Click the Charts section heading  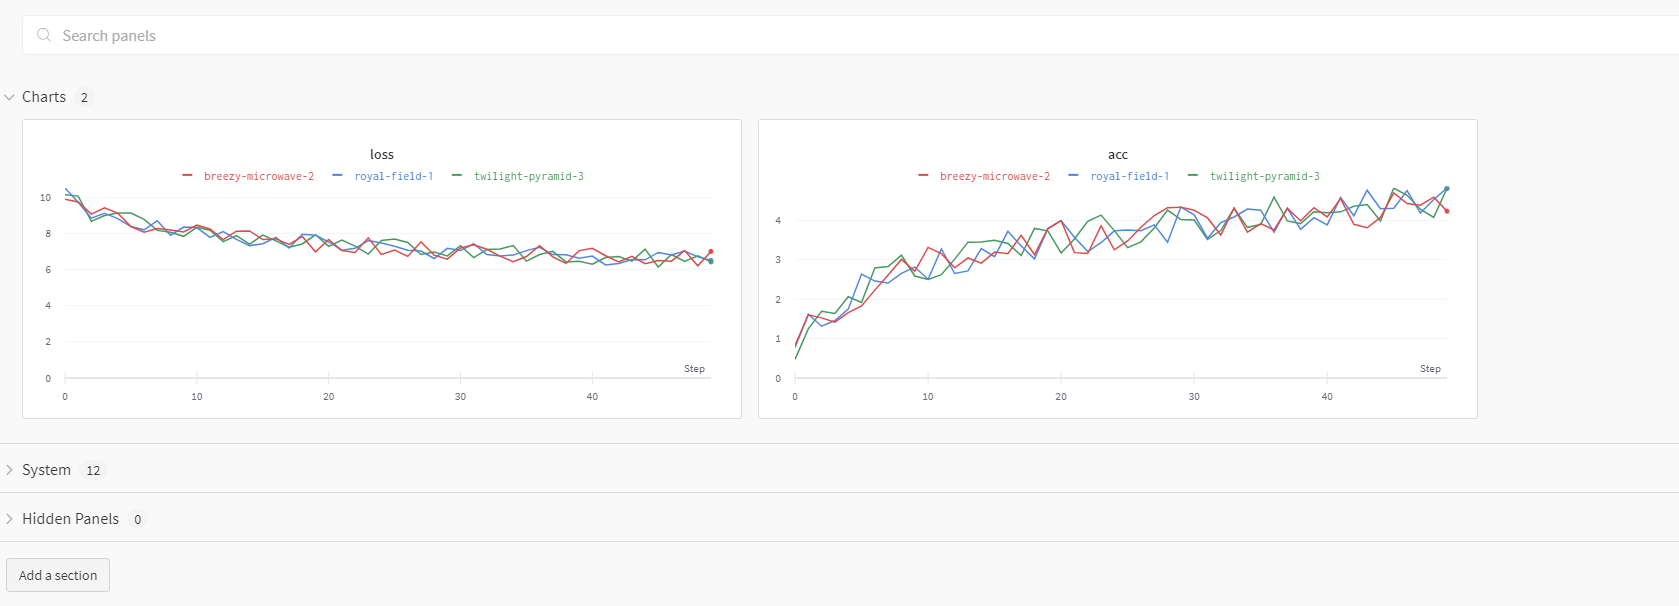click(44, 97)
